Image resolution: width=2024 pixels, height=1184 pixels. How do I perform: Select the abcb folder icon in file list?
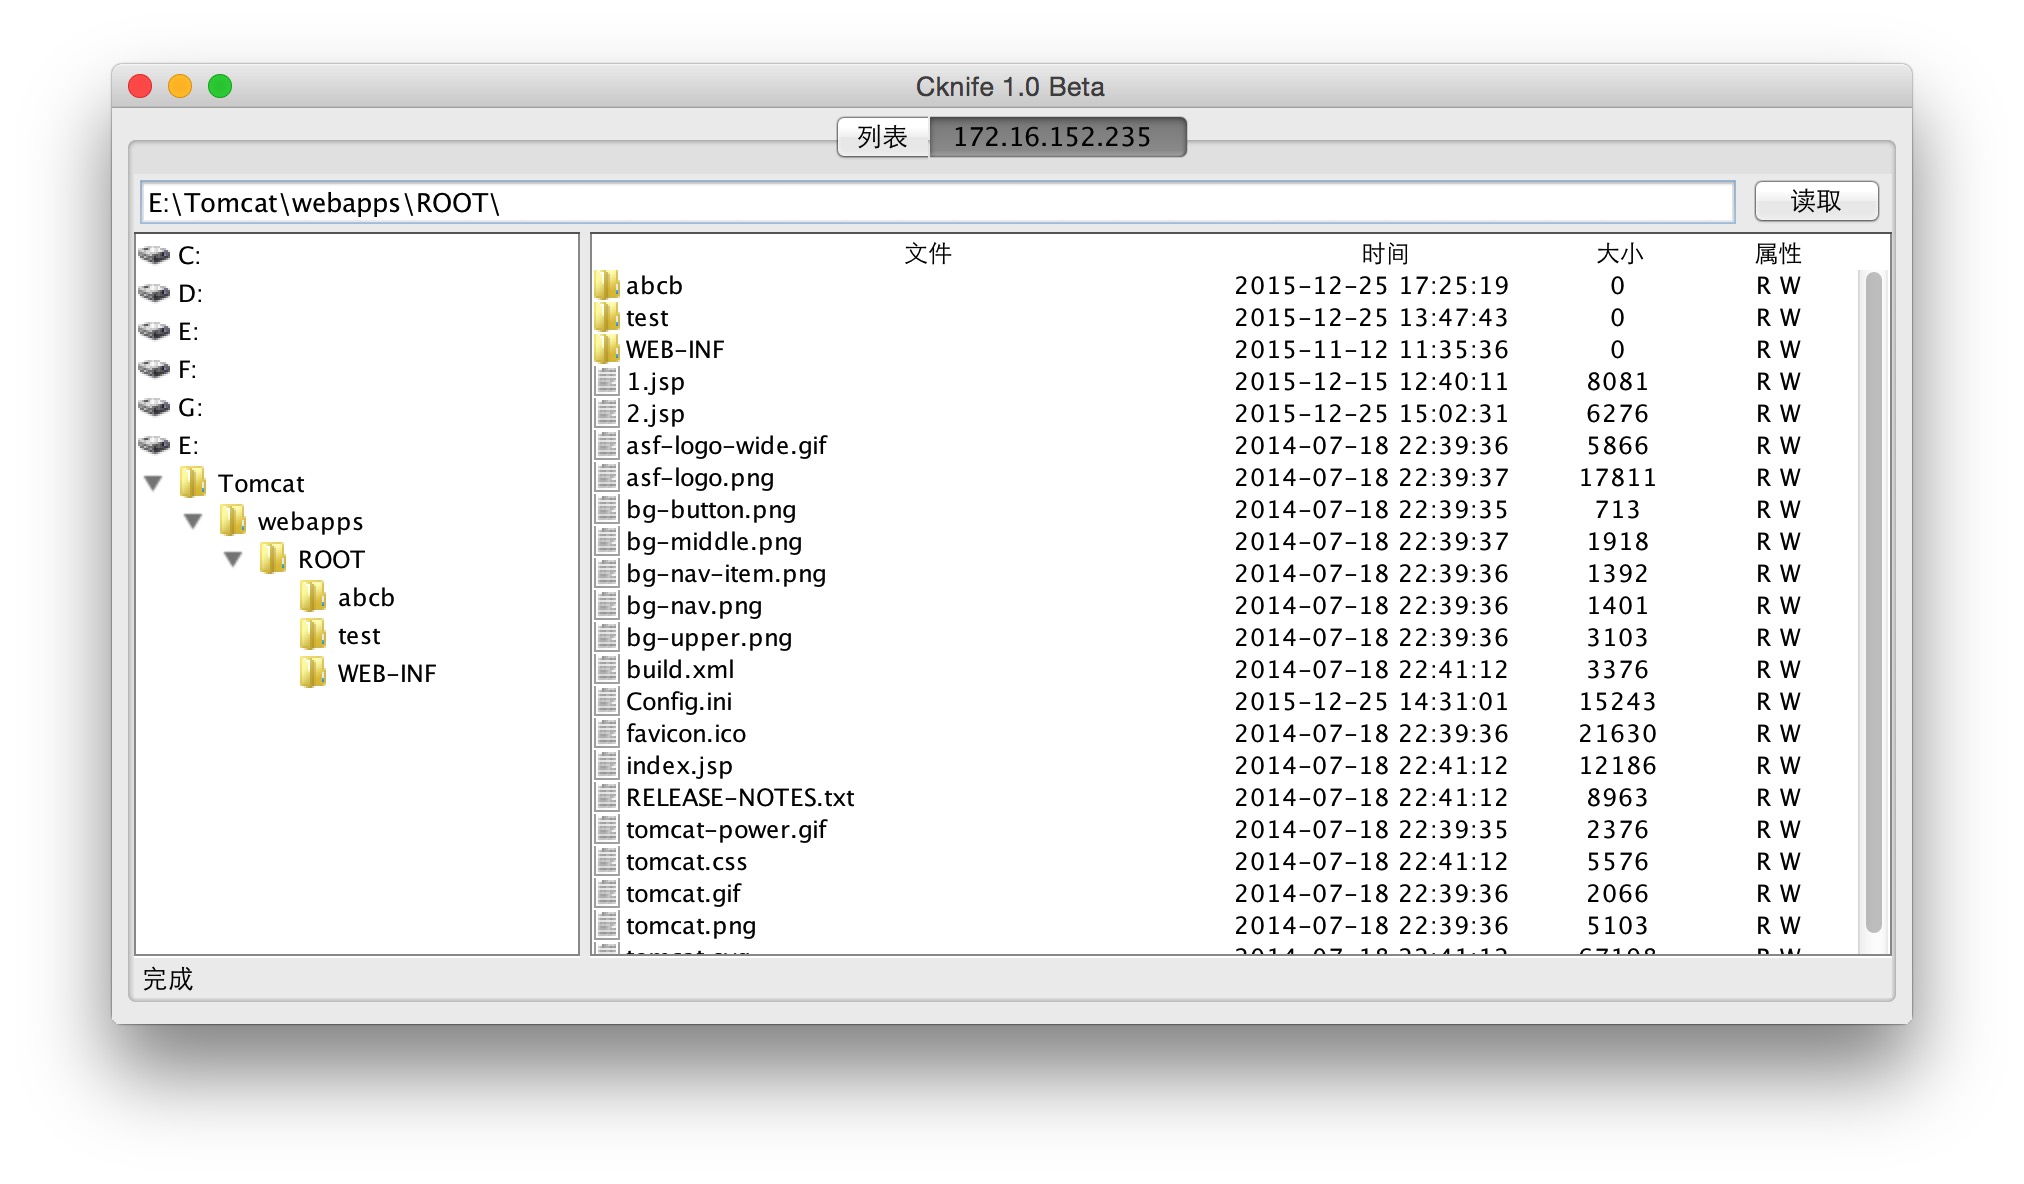click(x=606, y=285)
